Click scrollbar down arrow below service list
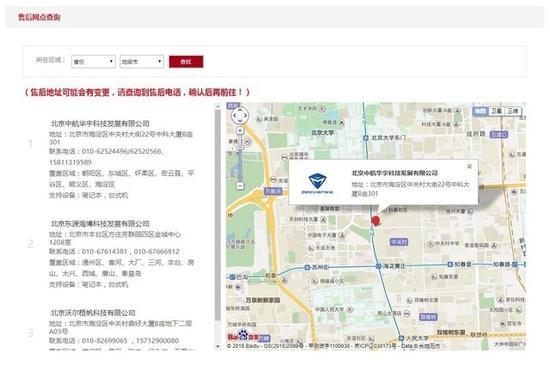Image resolution: width=550 pixels, height=365 pixels. [x=218, y=346]
